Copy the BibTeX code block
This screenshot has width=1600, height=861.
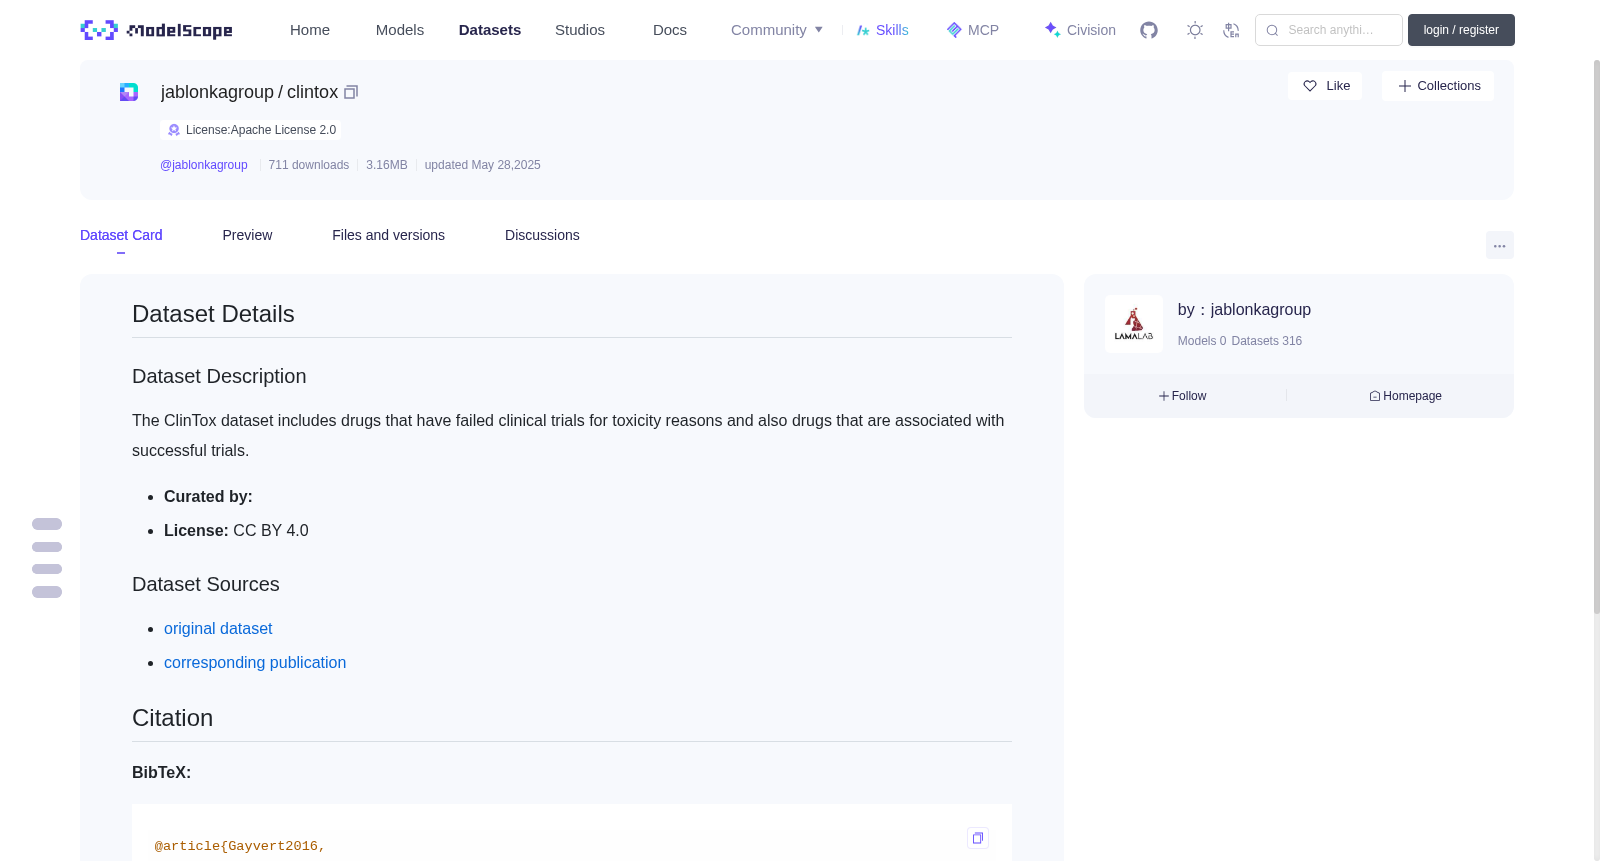coord(978,838)
